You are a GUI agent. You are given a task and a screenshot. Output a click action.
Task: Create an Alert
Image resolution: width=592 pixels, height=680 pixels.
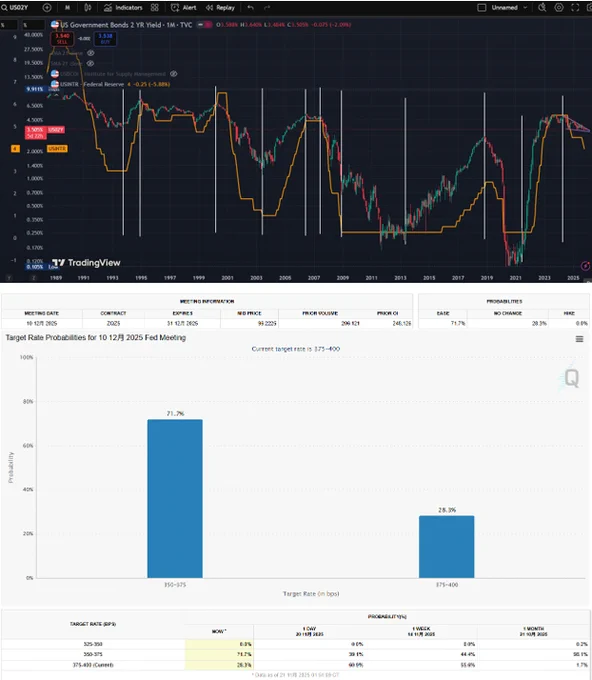183,7
